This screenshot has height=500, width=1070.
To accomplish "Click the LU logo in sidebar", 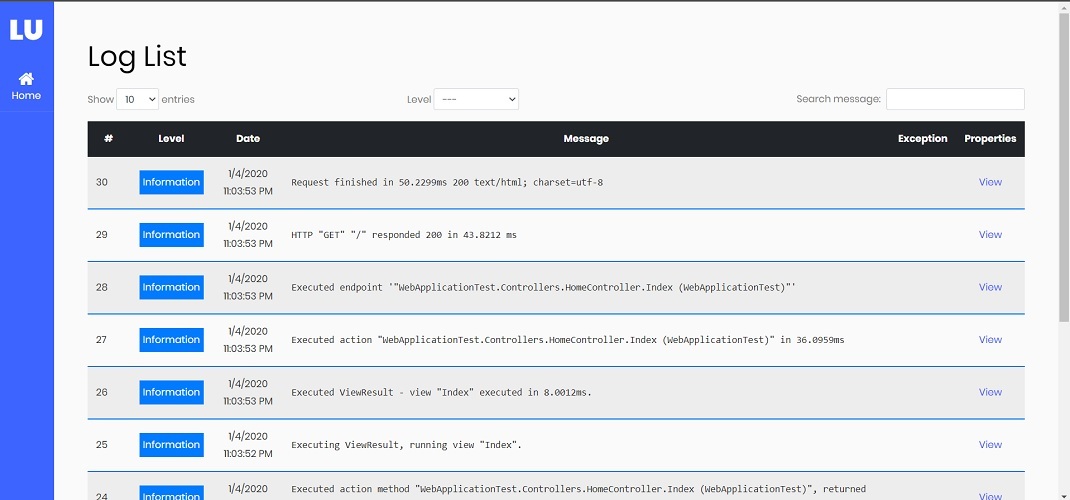I will pos(26,29).
